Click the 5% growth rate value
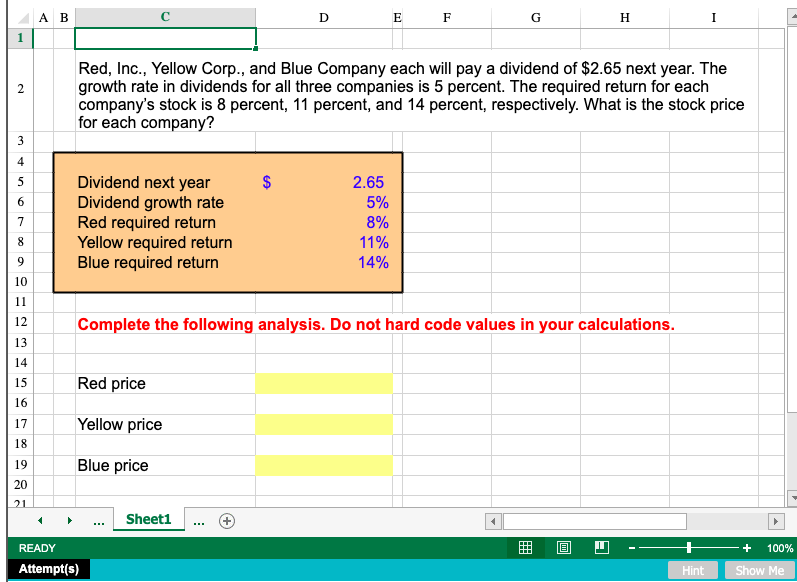The height and width of the screenshot is (582, 797). click(x=378, y=202)
